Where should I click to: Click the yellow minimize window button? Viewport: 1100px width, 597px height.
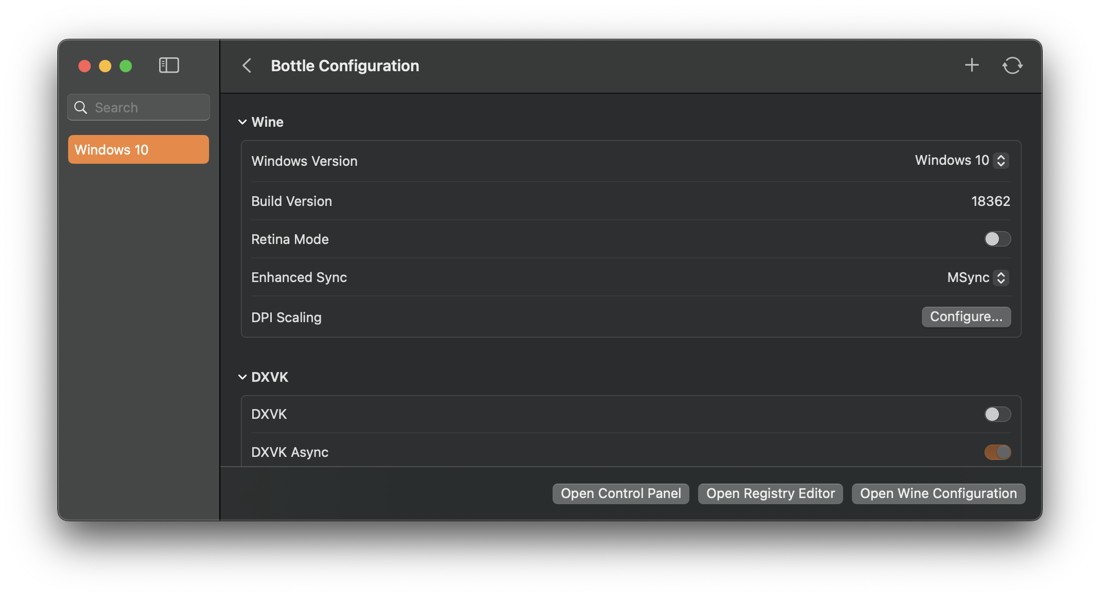click(105, 66)
